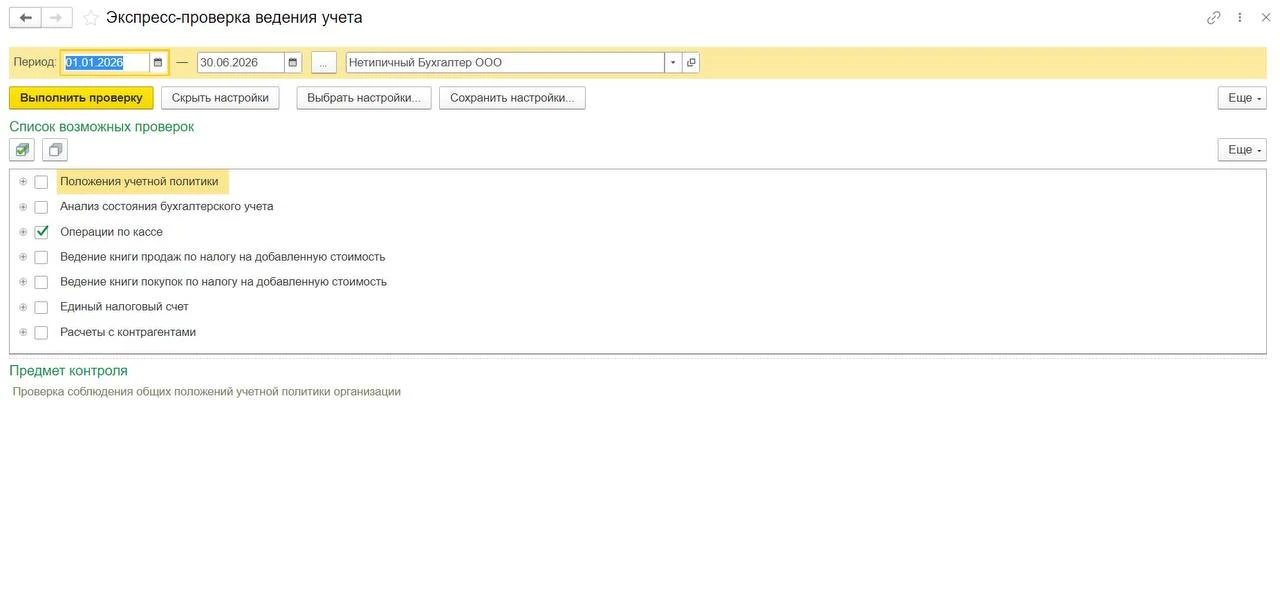Uncheck all items with the empty boxes icon
This screenshot has height=591, width=1280.
[55, 150]
